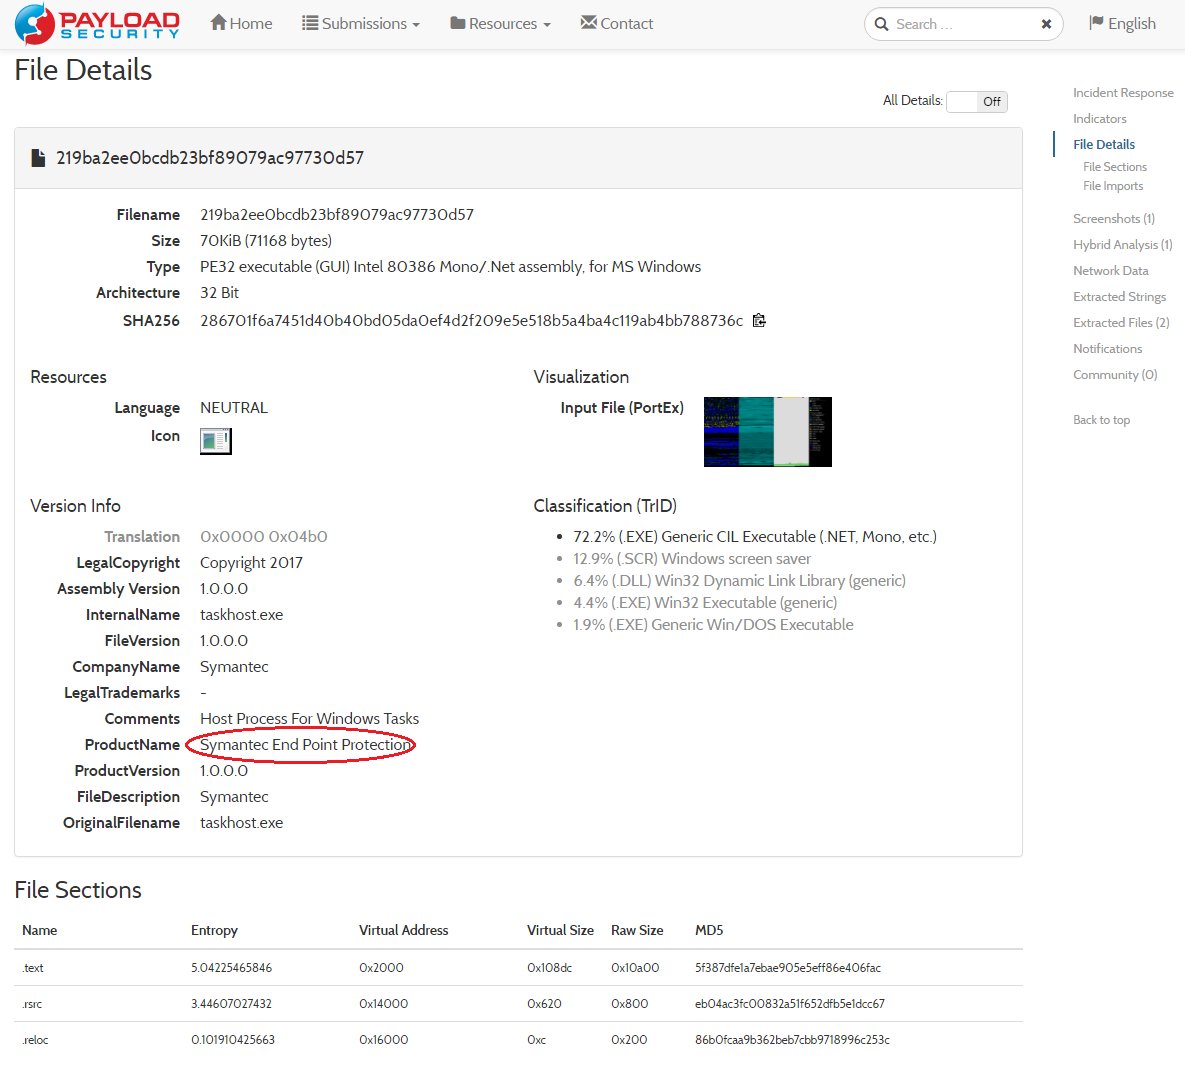Image resolution: width=1185 pixels, height=1074 pixels.
Task: Click entropy value 3.44607027432
Action: (231, 1004)
